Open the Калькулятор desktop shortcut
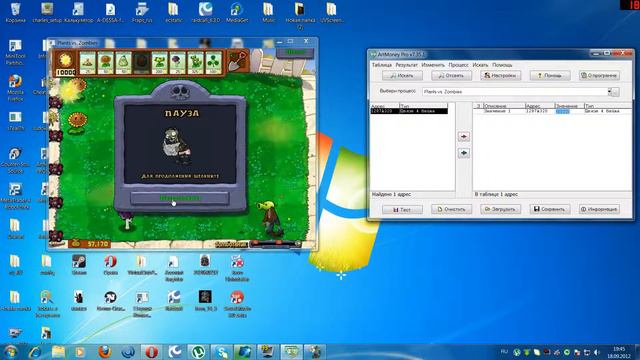 point(78,12)
